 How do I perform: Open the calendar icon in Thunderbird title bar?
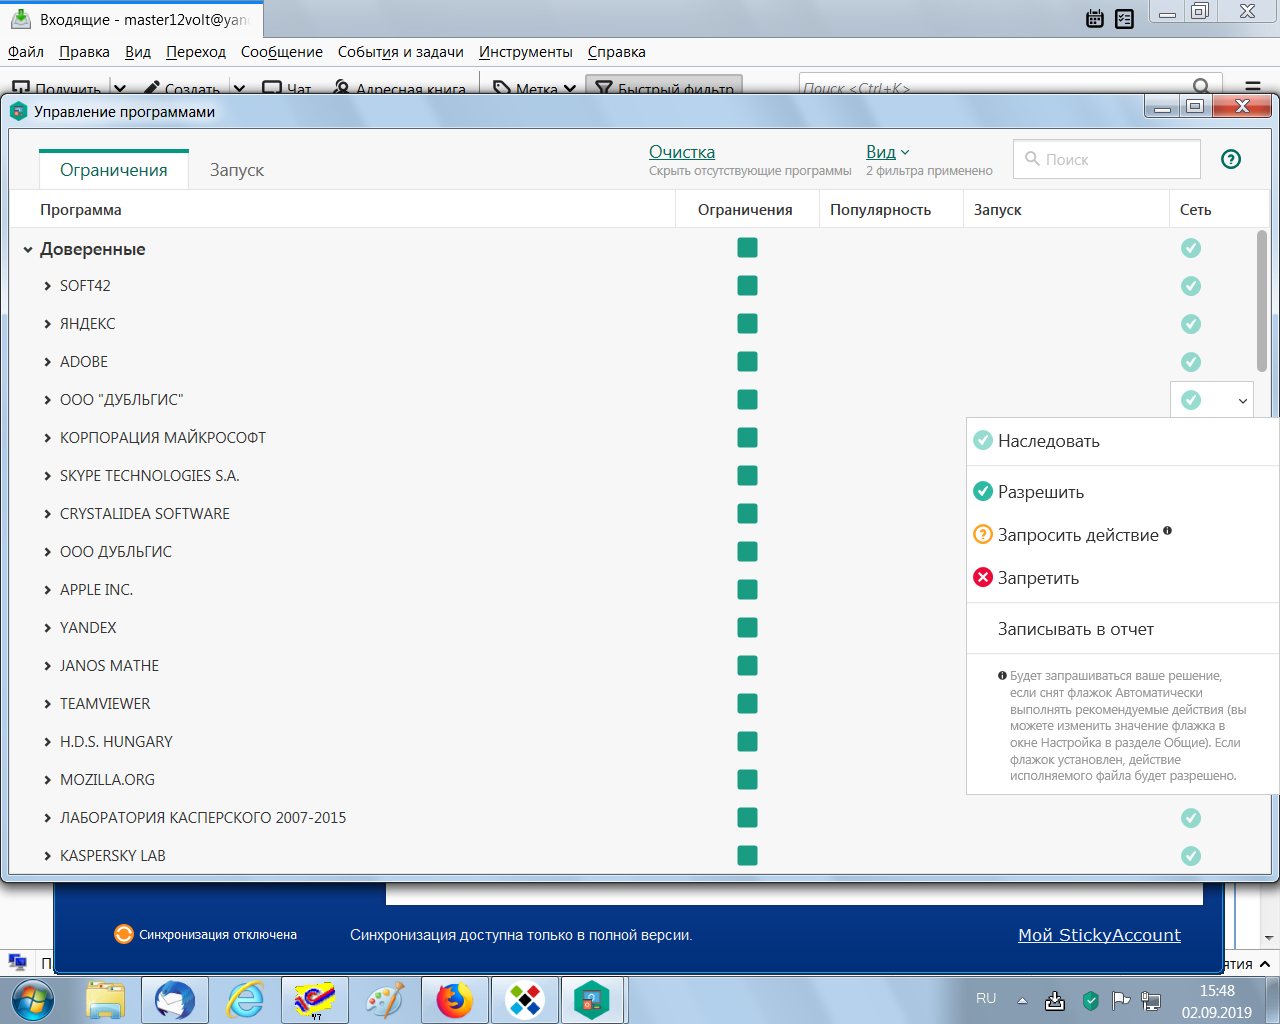point(1095,18)
